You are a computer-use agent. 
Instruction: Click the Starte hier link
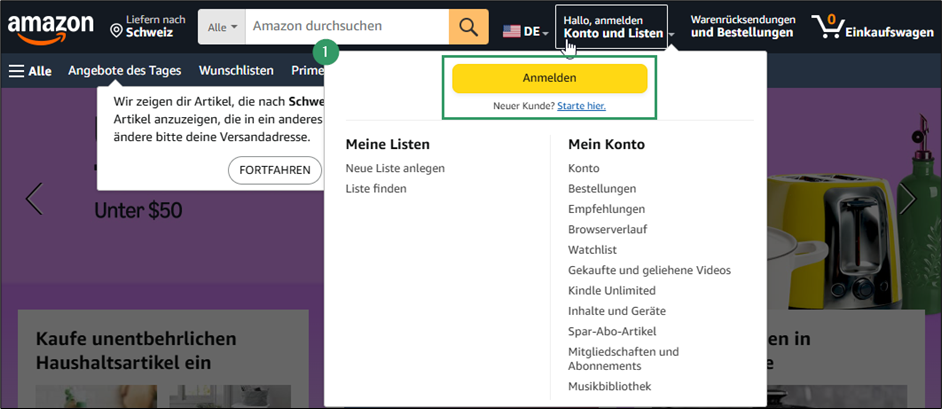[582, 106]
